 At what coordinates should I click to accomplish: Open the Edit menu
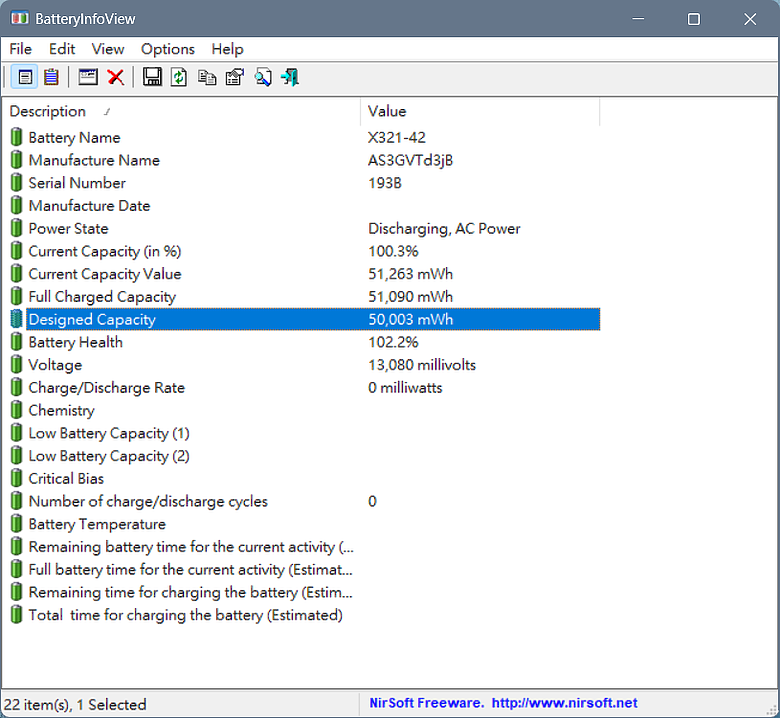click(62, 49)
